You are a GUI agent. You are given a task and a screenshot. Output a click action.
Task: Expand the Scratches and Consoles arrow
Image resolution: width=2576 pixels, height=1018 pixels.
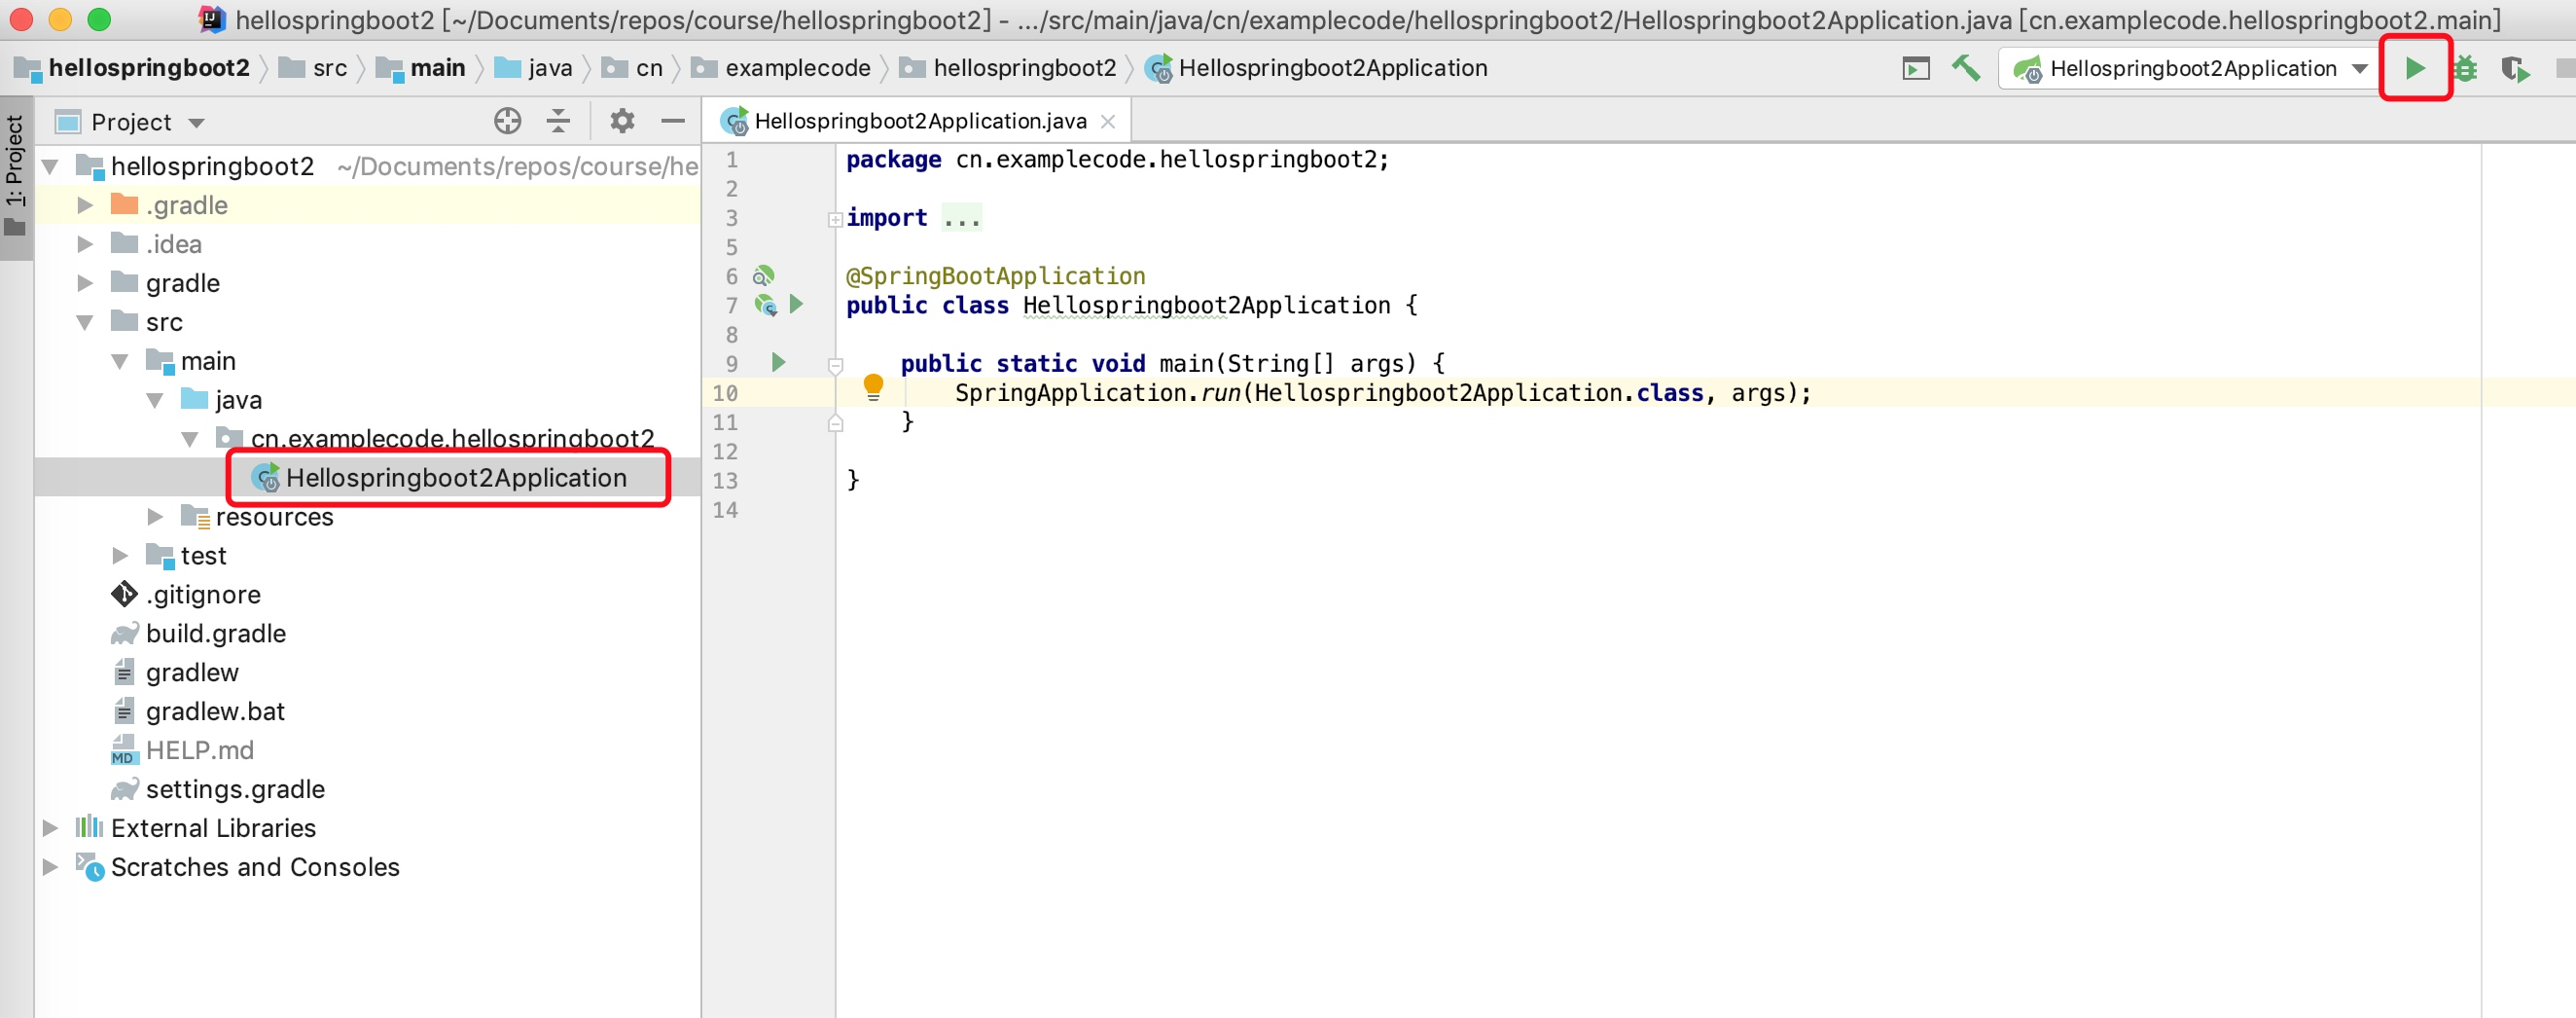(51, 867)
